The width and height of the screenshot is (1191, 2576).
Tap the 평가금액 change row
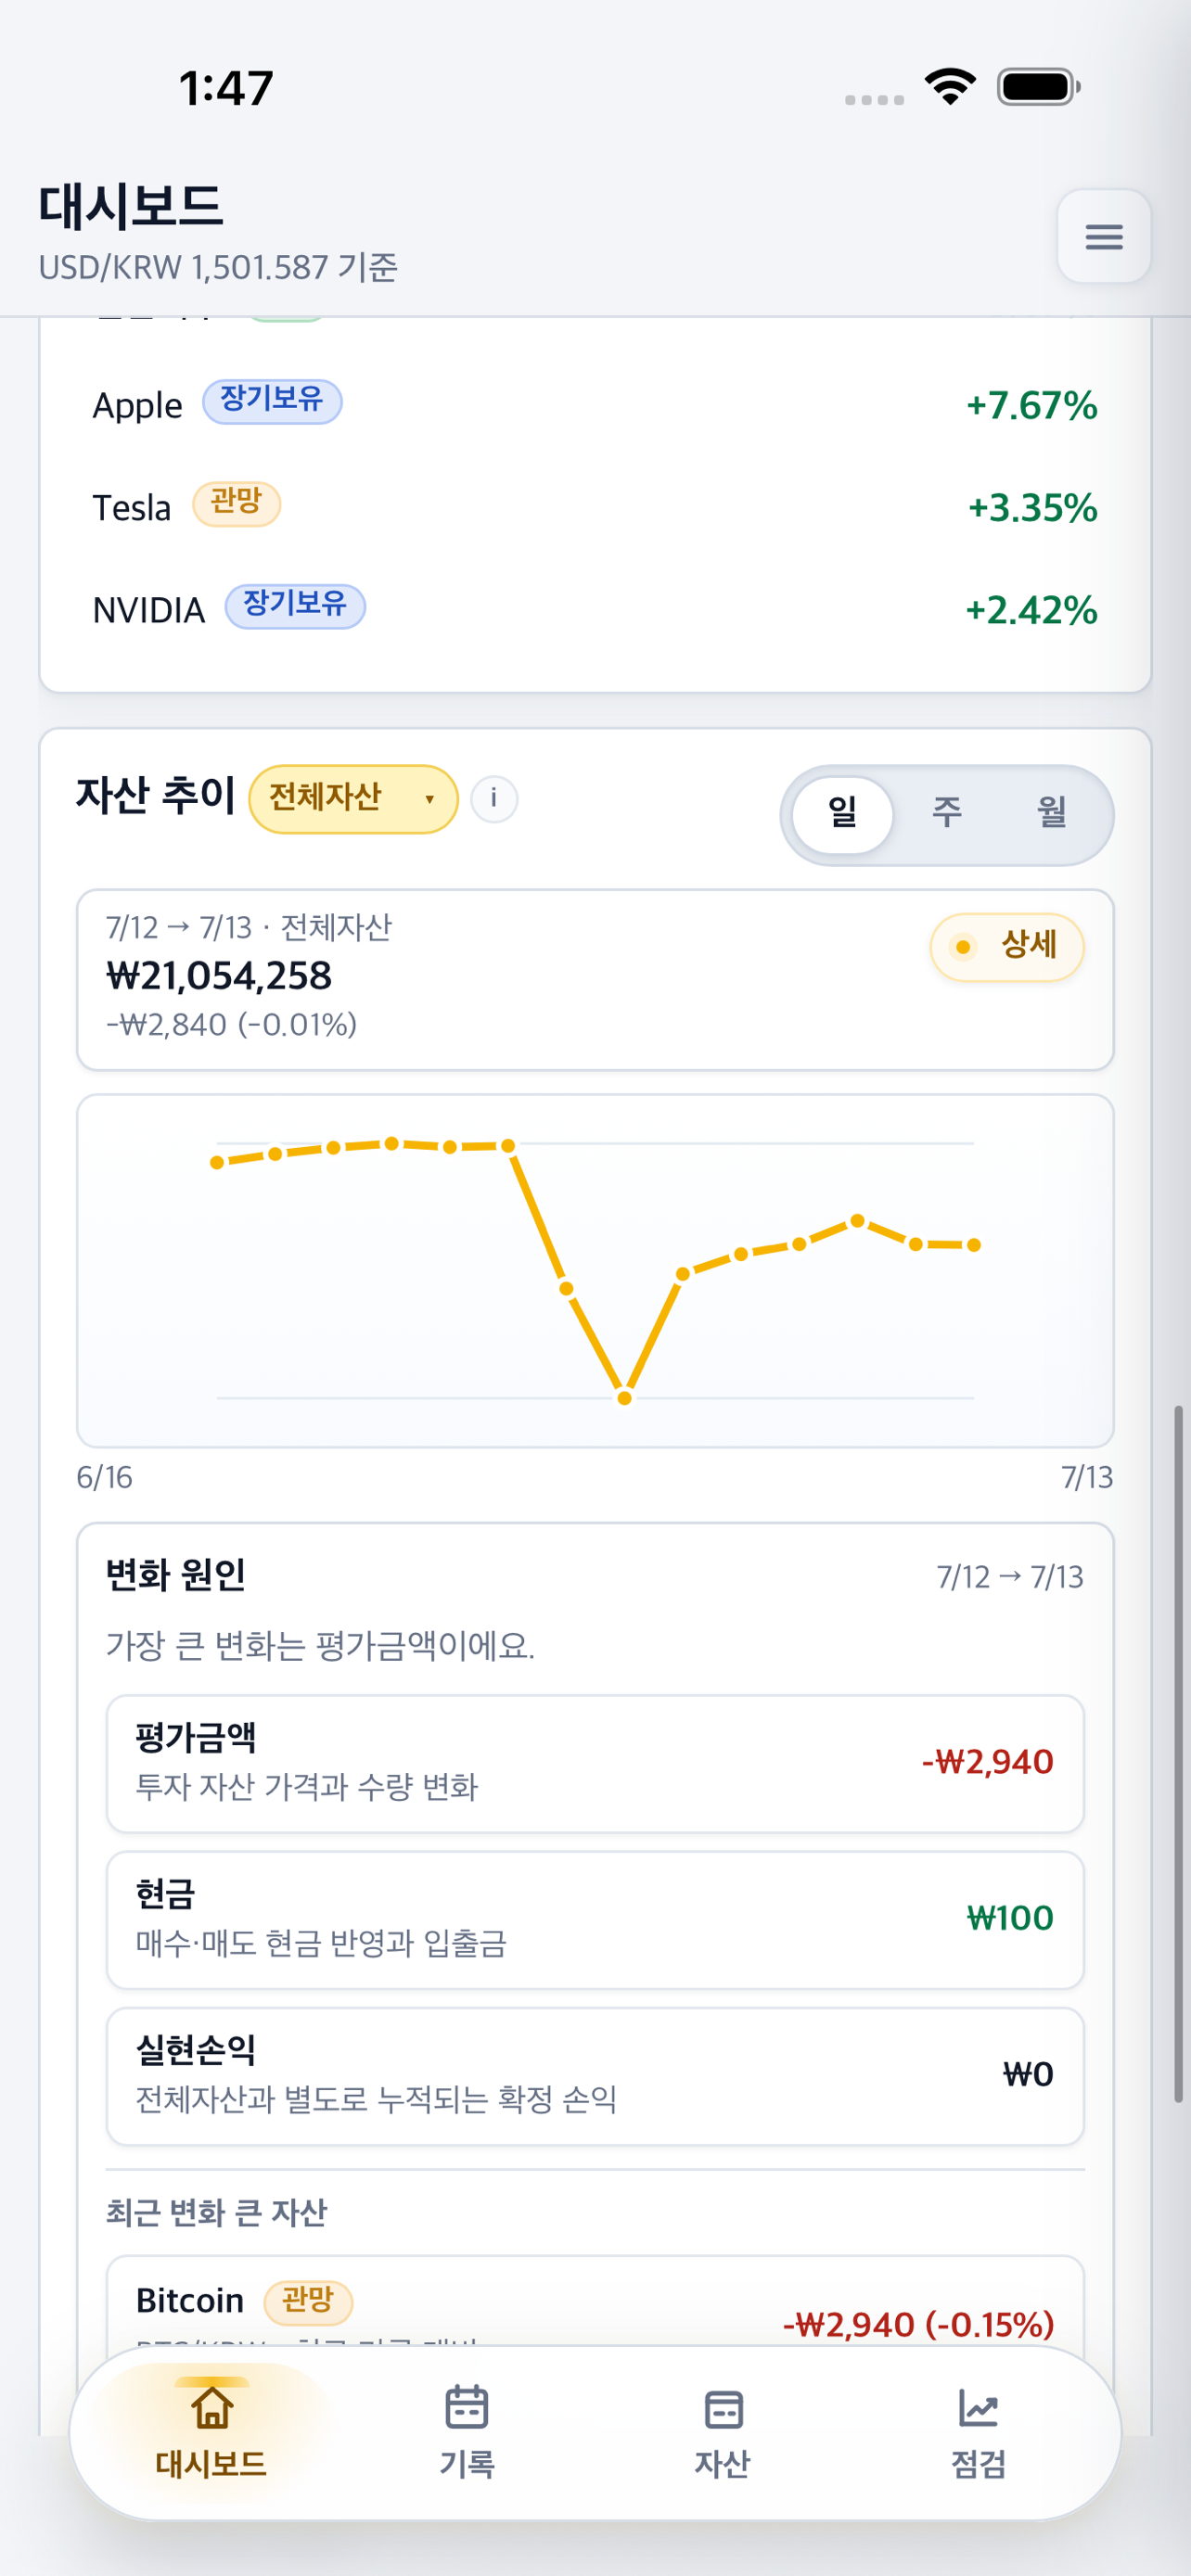(595, 1763)
